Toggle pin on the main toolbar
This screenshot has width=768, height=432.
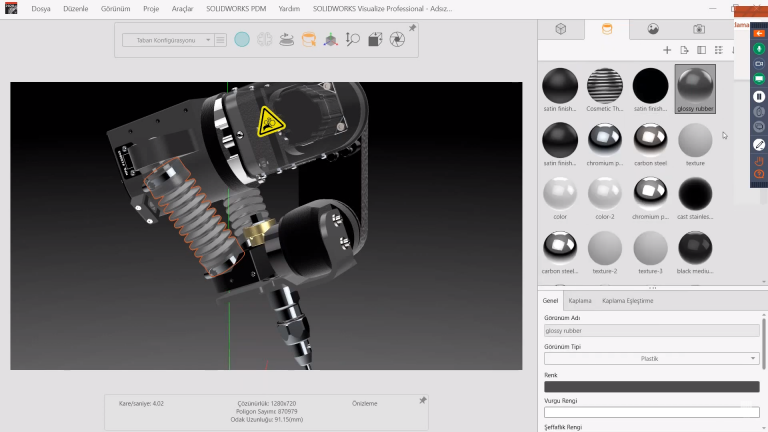pos(413,29)
